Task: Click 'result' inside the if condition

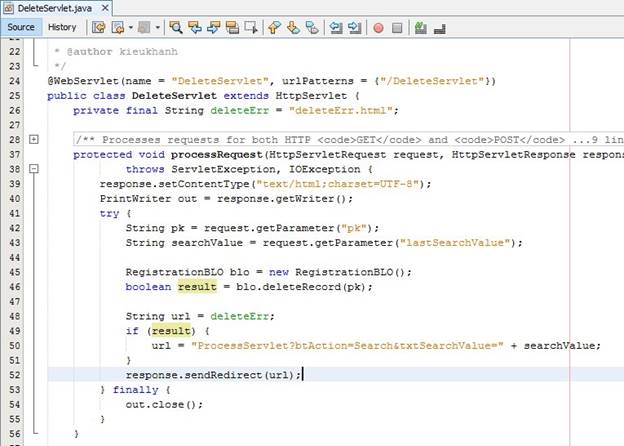Action: point(171,331)
